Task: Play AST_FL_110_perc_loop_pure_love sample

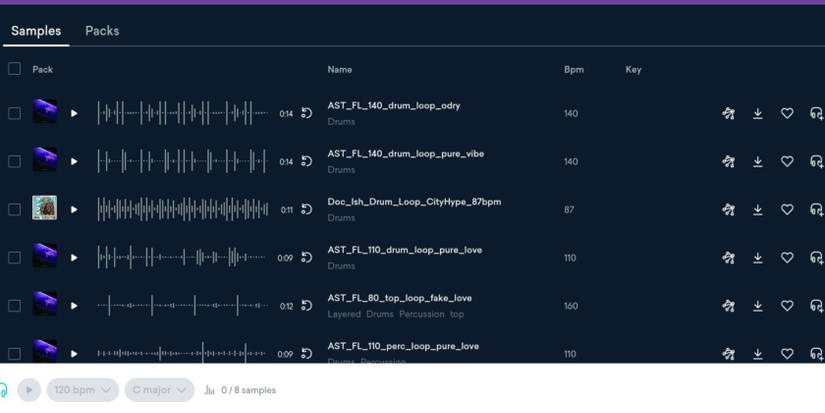Action: click(x=74, y=354)
